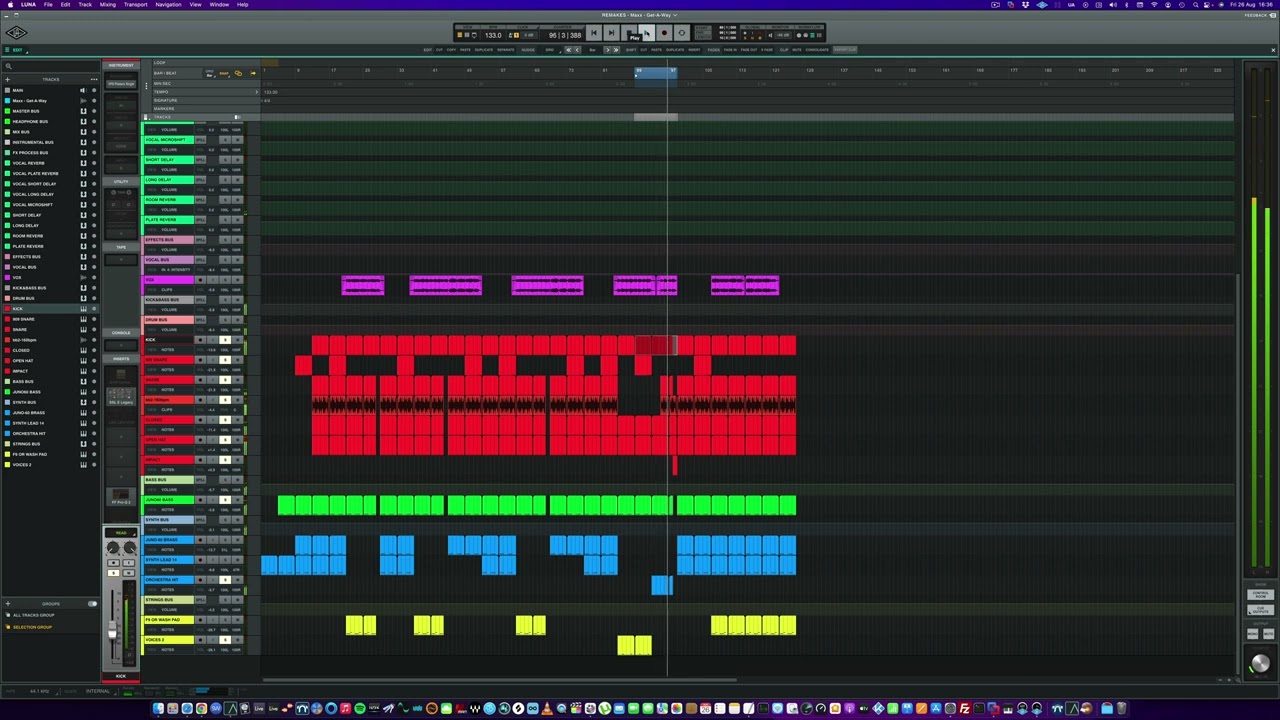Click the color square next to EFFECTS BUS

click(7, 257)
